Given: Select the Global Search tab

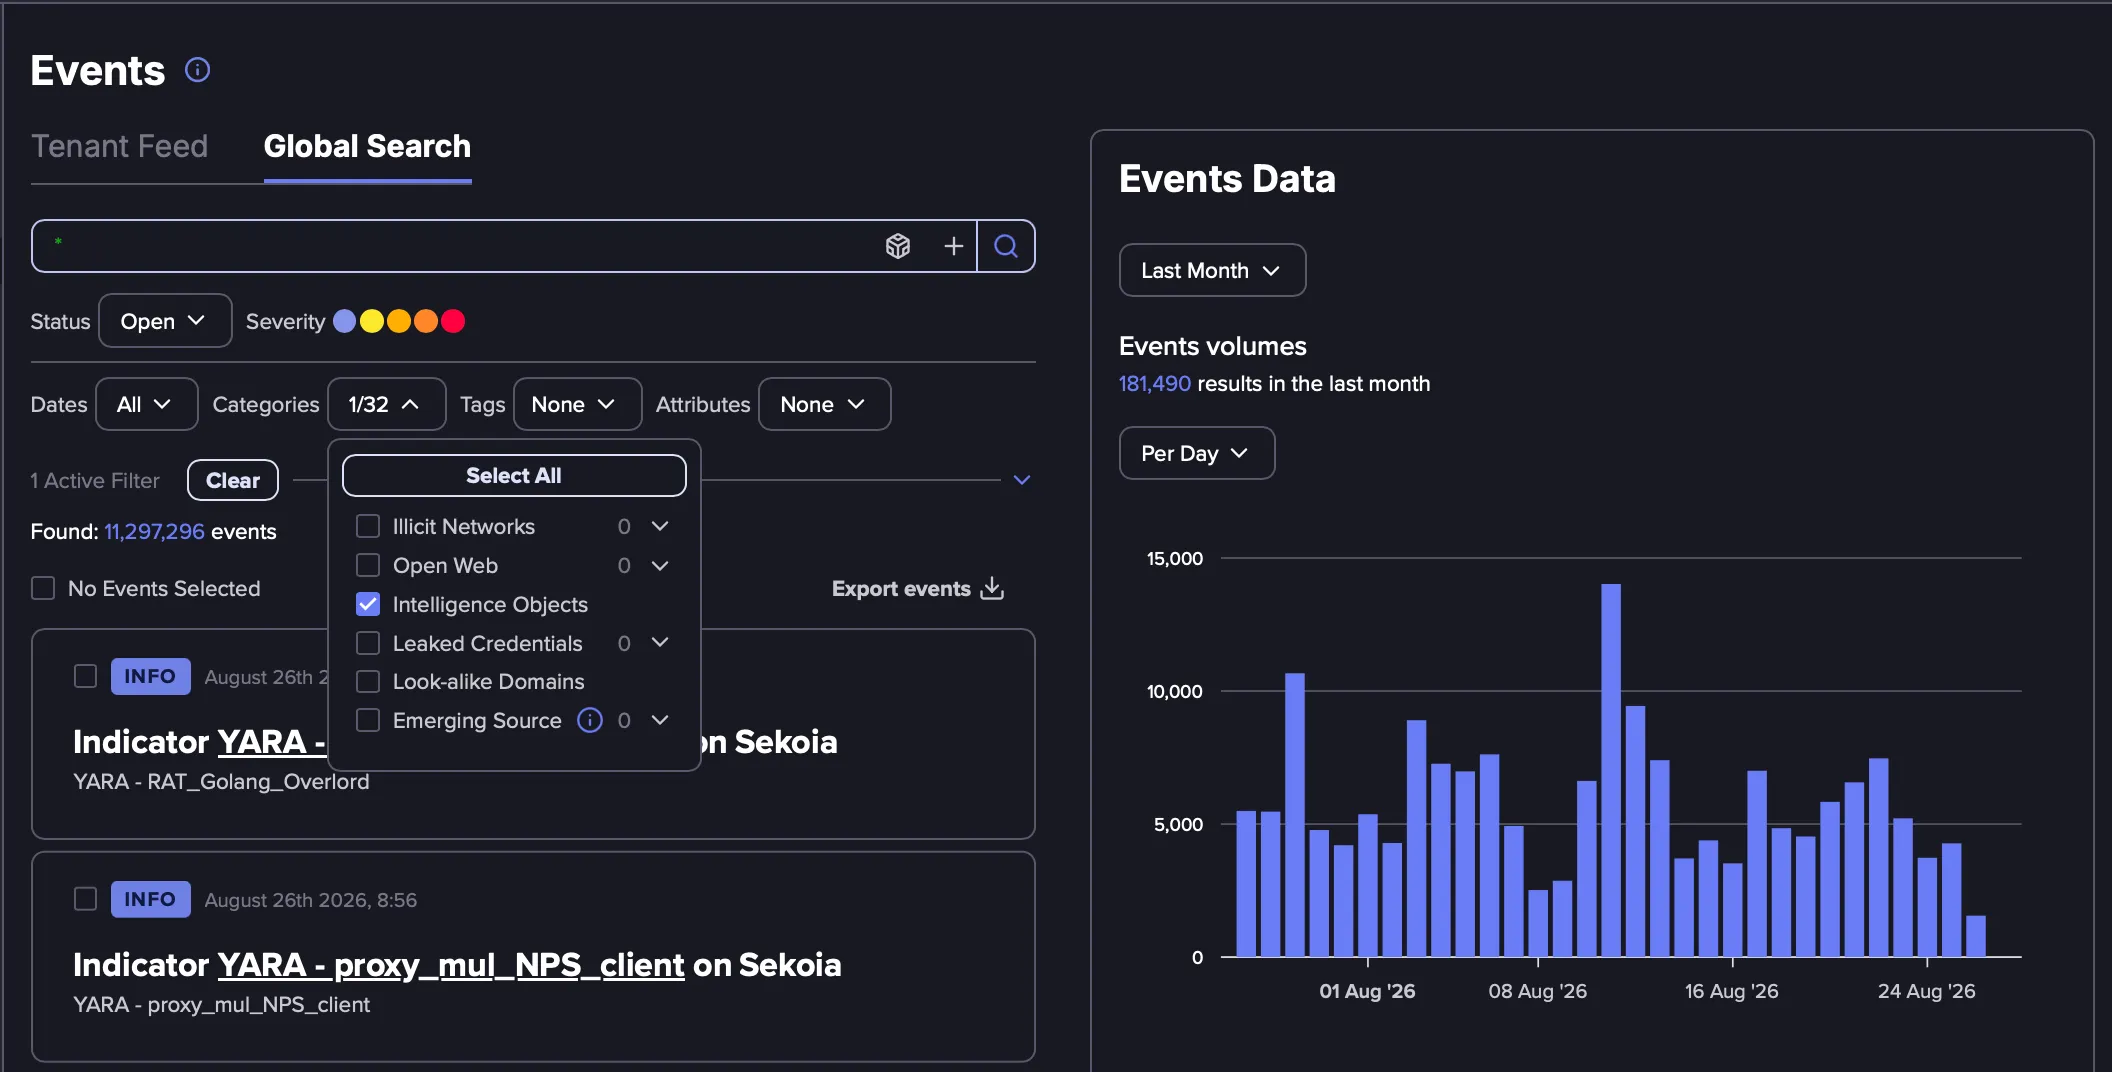Looking at the screenshot, I should 367,146.
